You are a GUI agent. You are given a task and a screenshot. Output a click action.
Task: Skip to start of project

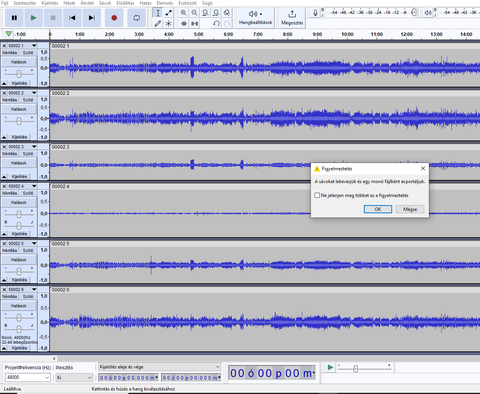72,18
